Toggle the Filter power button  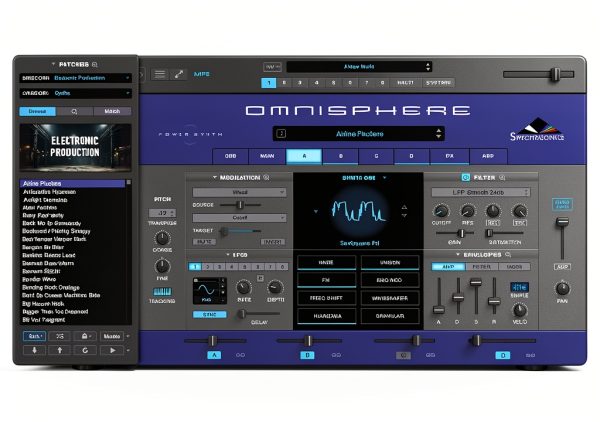click(x=465, y=178)
